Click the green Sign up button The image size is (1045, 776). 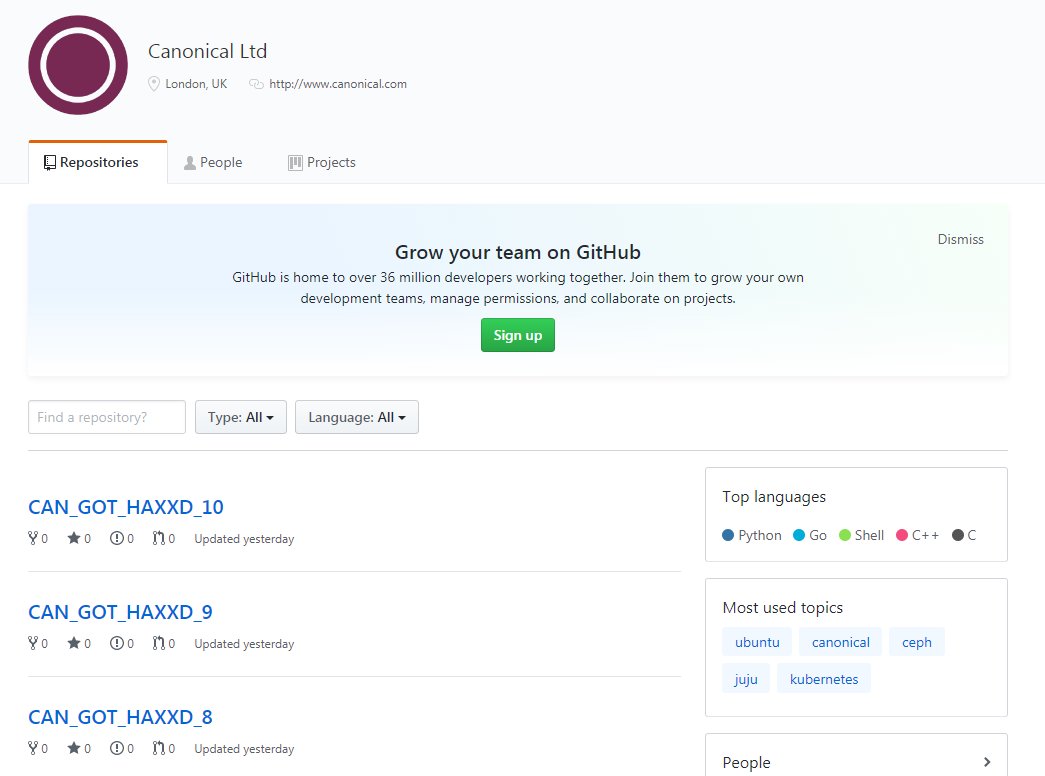click(x=518, y=335)
